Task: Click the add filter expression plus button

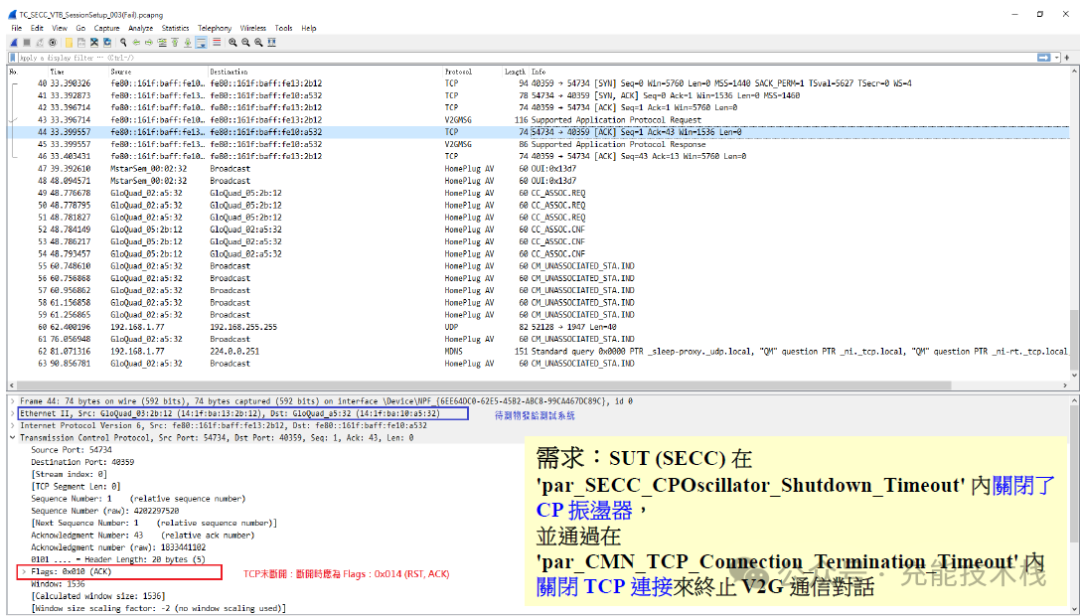Action: (1069, 58)
